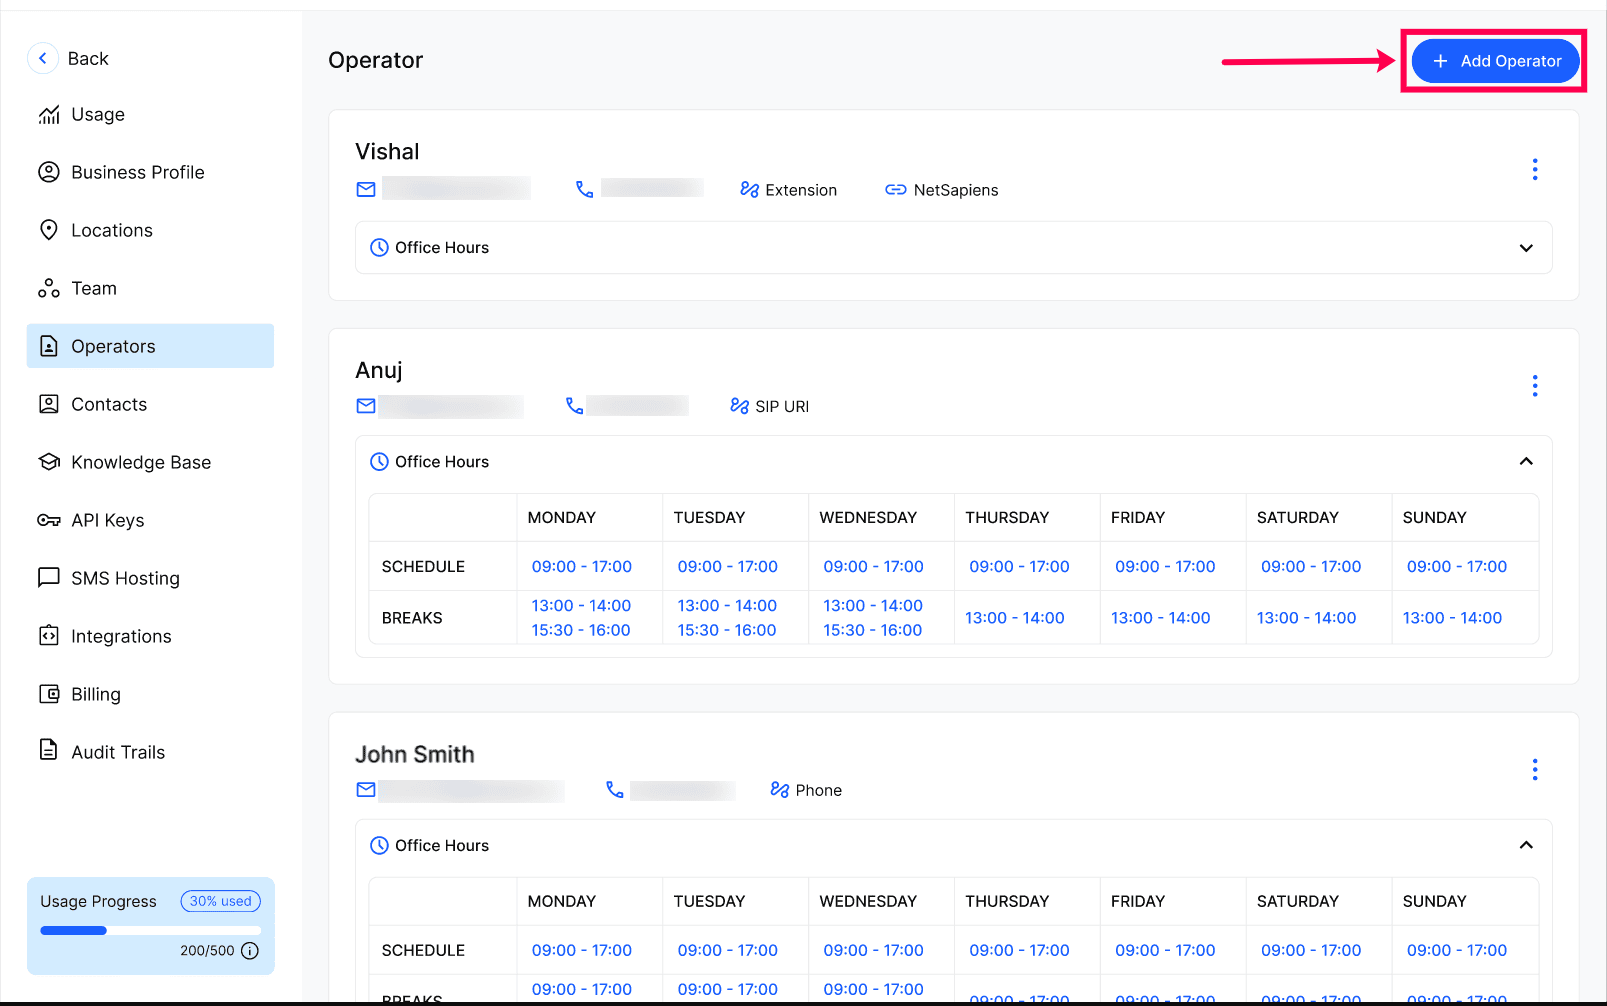Click John Smith's email envelope icon

(366, 790)
